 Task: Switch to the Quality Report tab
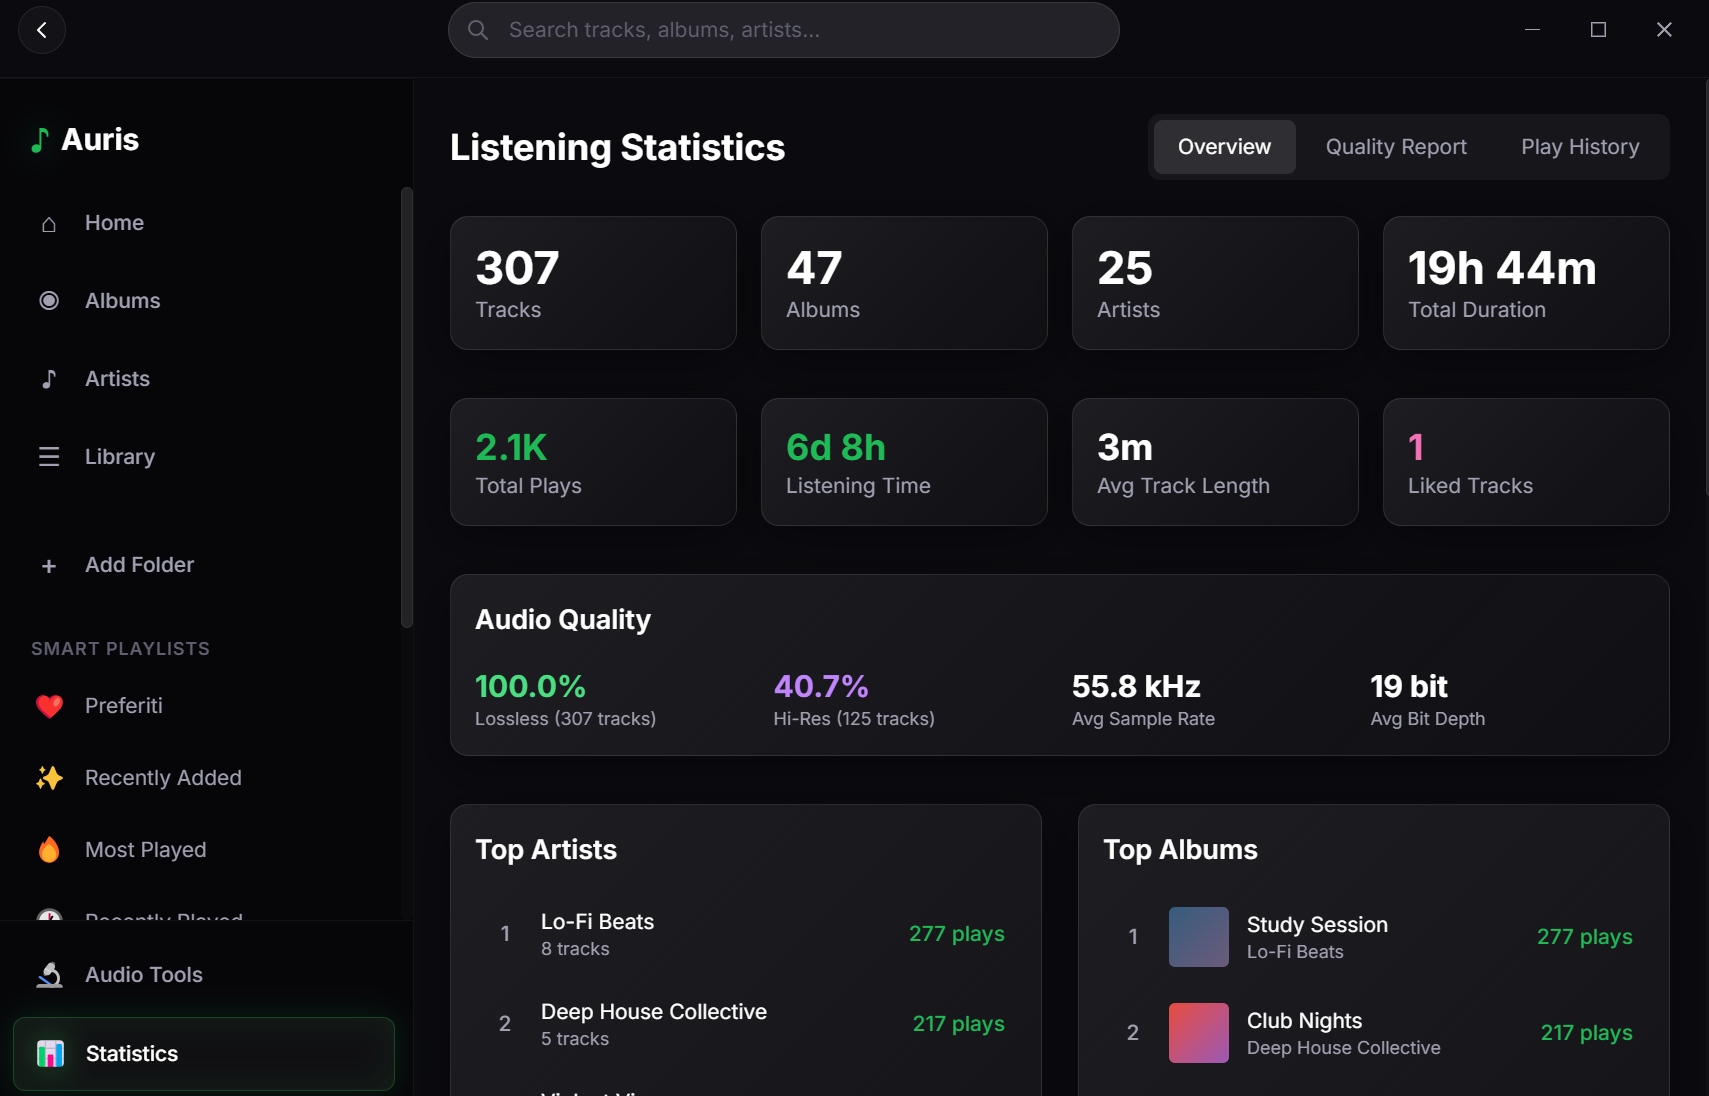pyautogui.click(x=1395, y=146)
